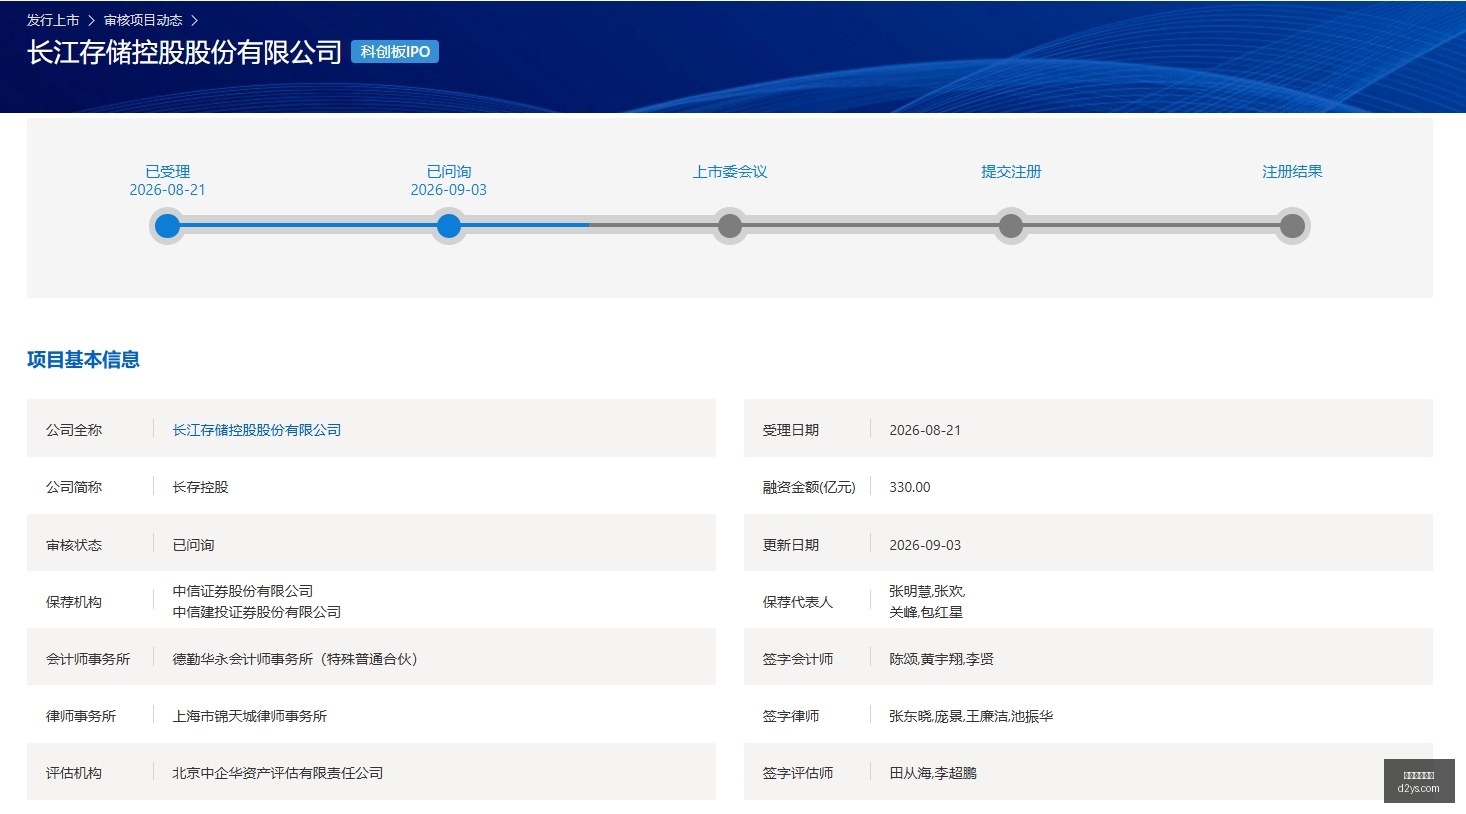Open the 发行上市 breadcrumb link
Screen dimensions: 1466x814
click(x=53, y=20)
